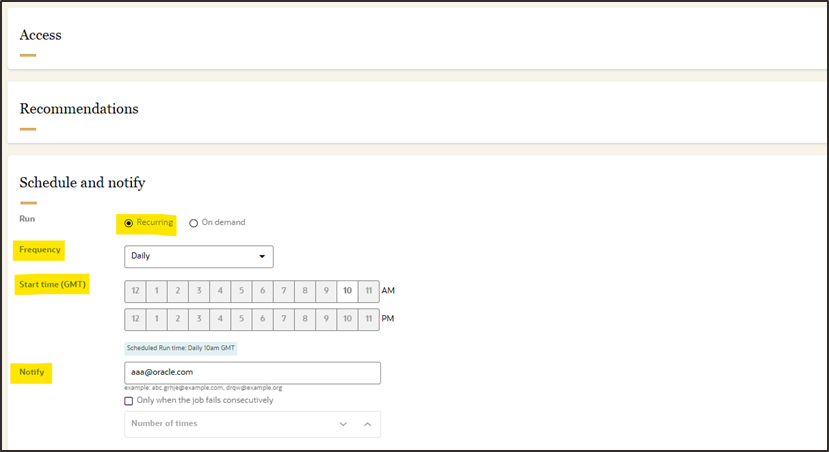Expand the Recommendations section
Image resolution: width=829 pixels, height=452 pixels.
coord(79,108)
